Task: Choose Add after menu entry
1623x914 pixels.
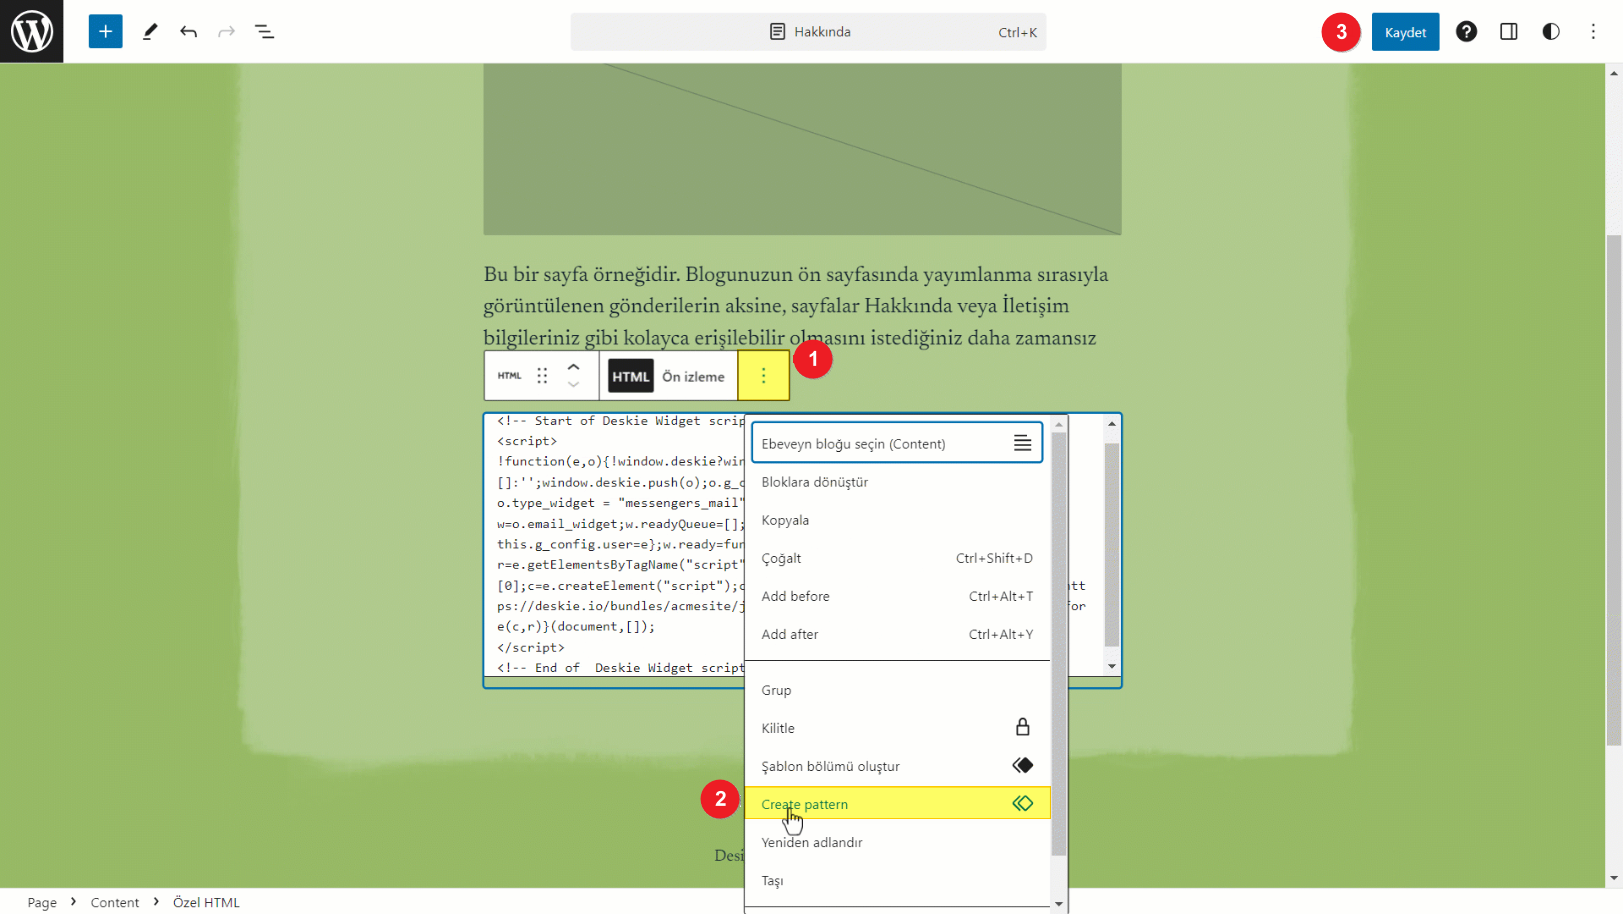Action: click(x=897, y=634)
